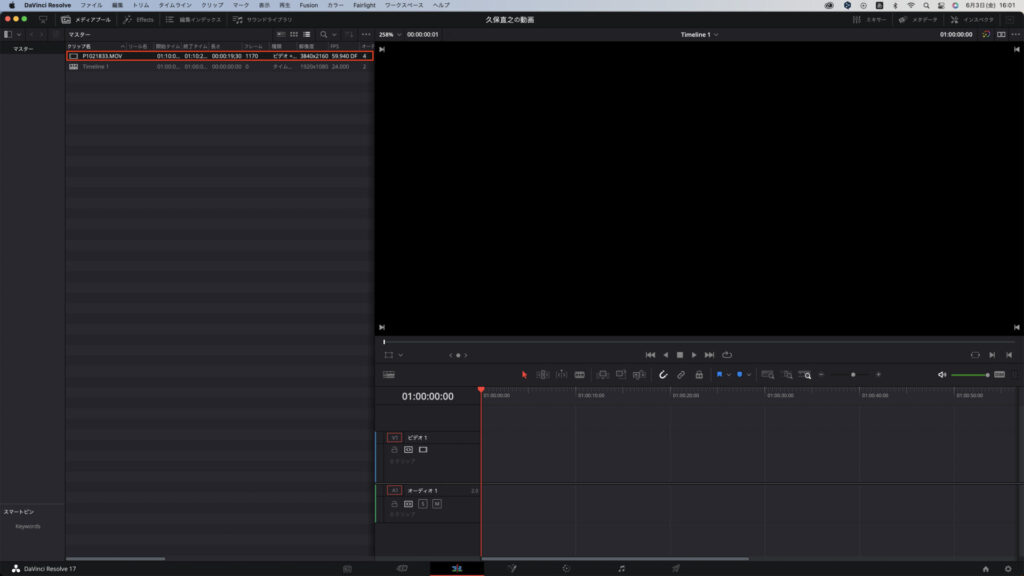Screen dimensions: 1024x576
Task: Open the Timeline 1 name dropdown
Action: click(699, 35)
